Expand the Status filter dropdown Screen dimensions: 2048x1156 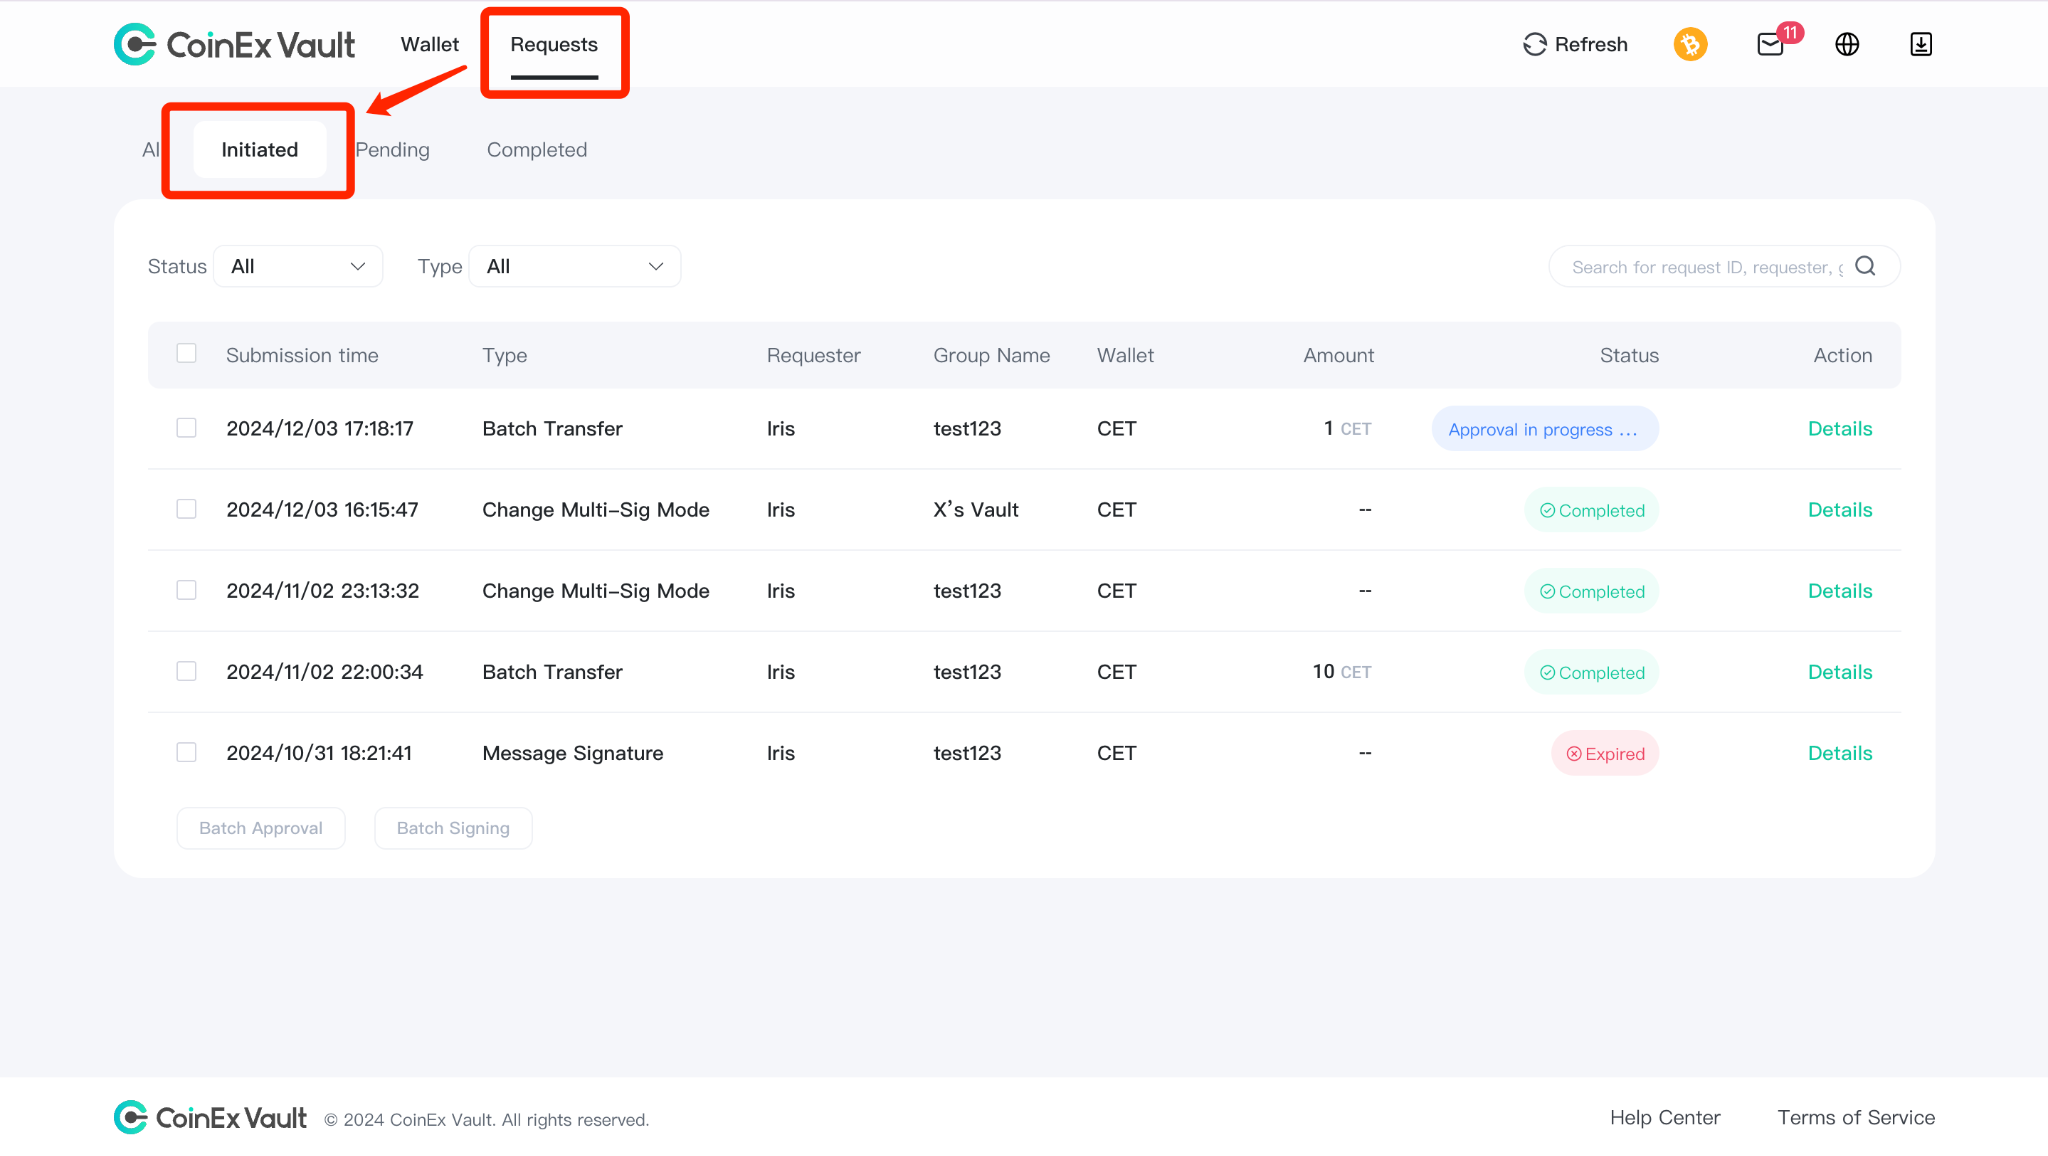click(x=298, y=266)
